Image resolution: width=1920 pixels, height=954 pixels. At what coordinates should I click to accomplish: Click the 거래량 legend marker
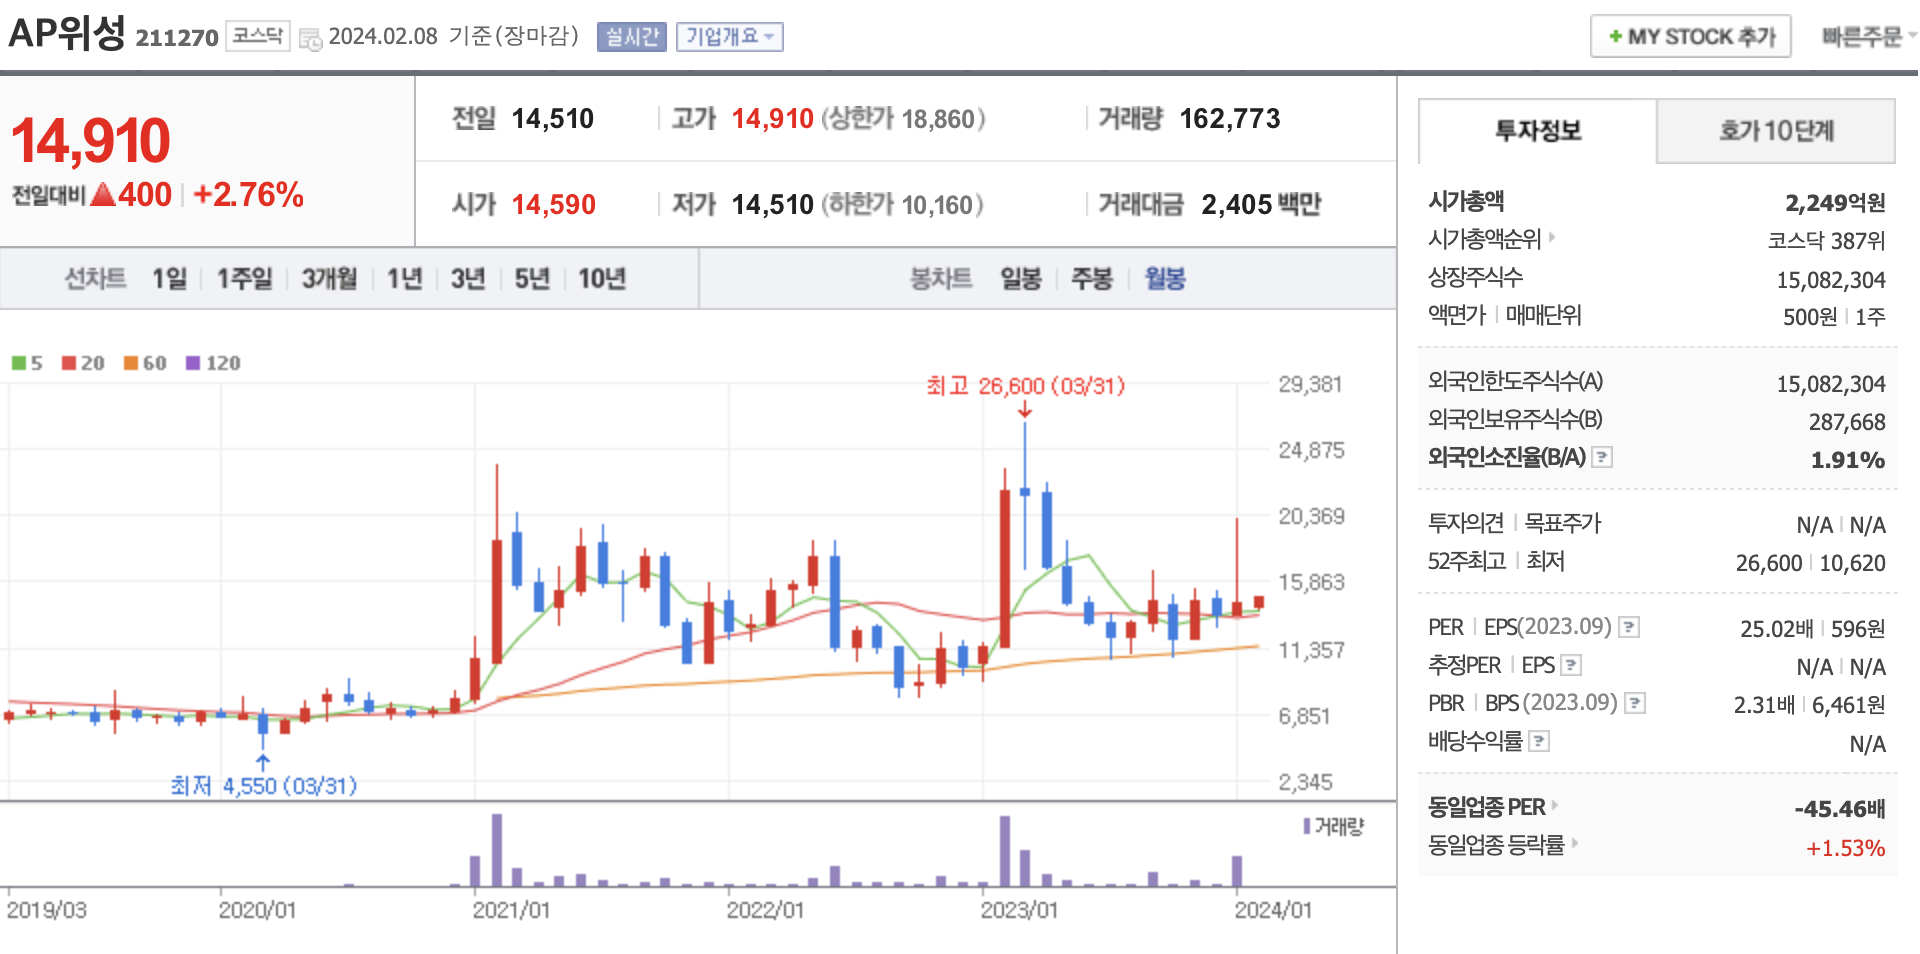point(1307,826)
